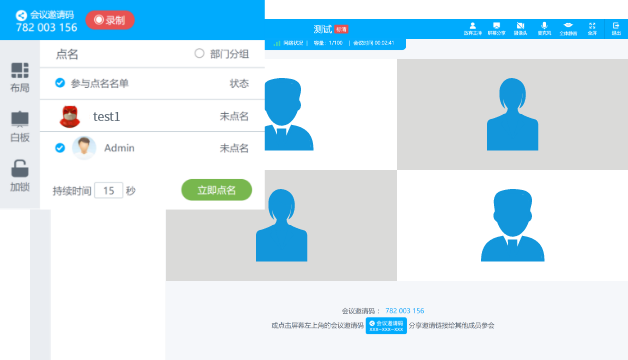
Task: Select the bottom-right male silhouette video tile
Action: click(x=513, y=225)
